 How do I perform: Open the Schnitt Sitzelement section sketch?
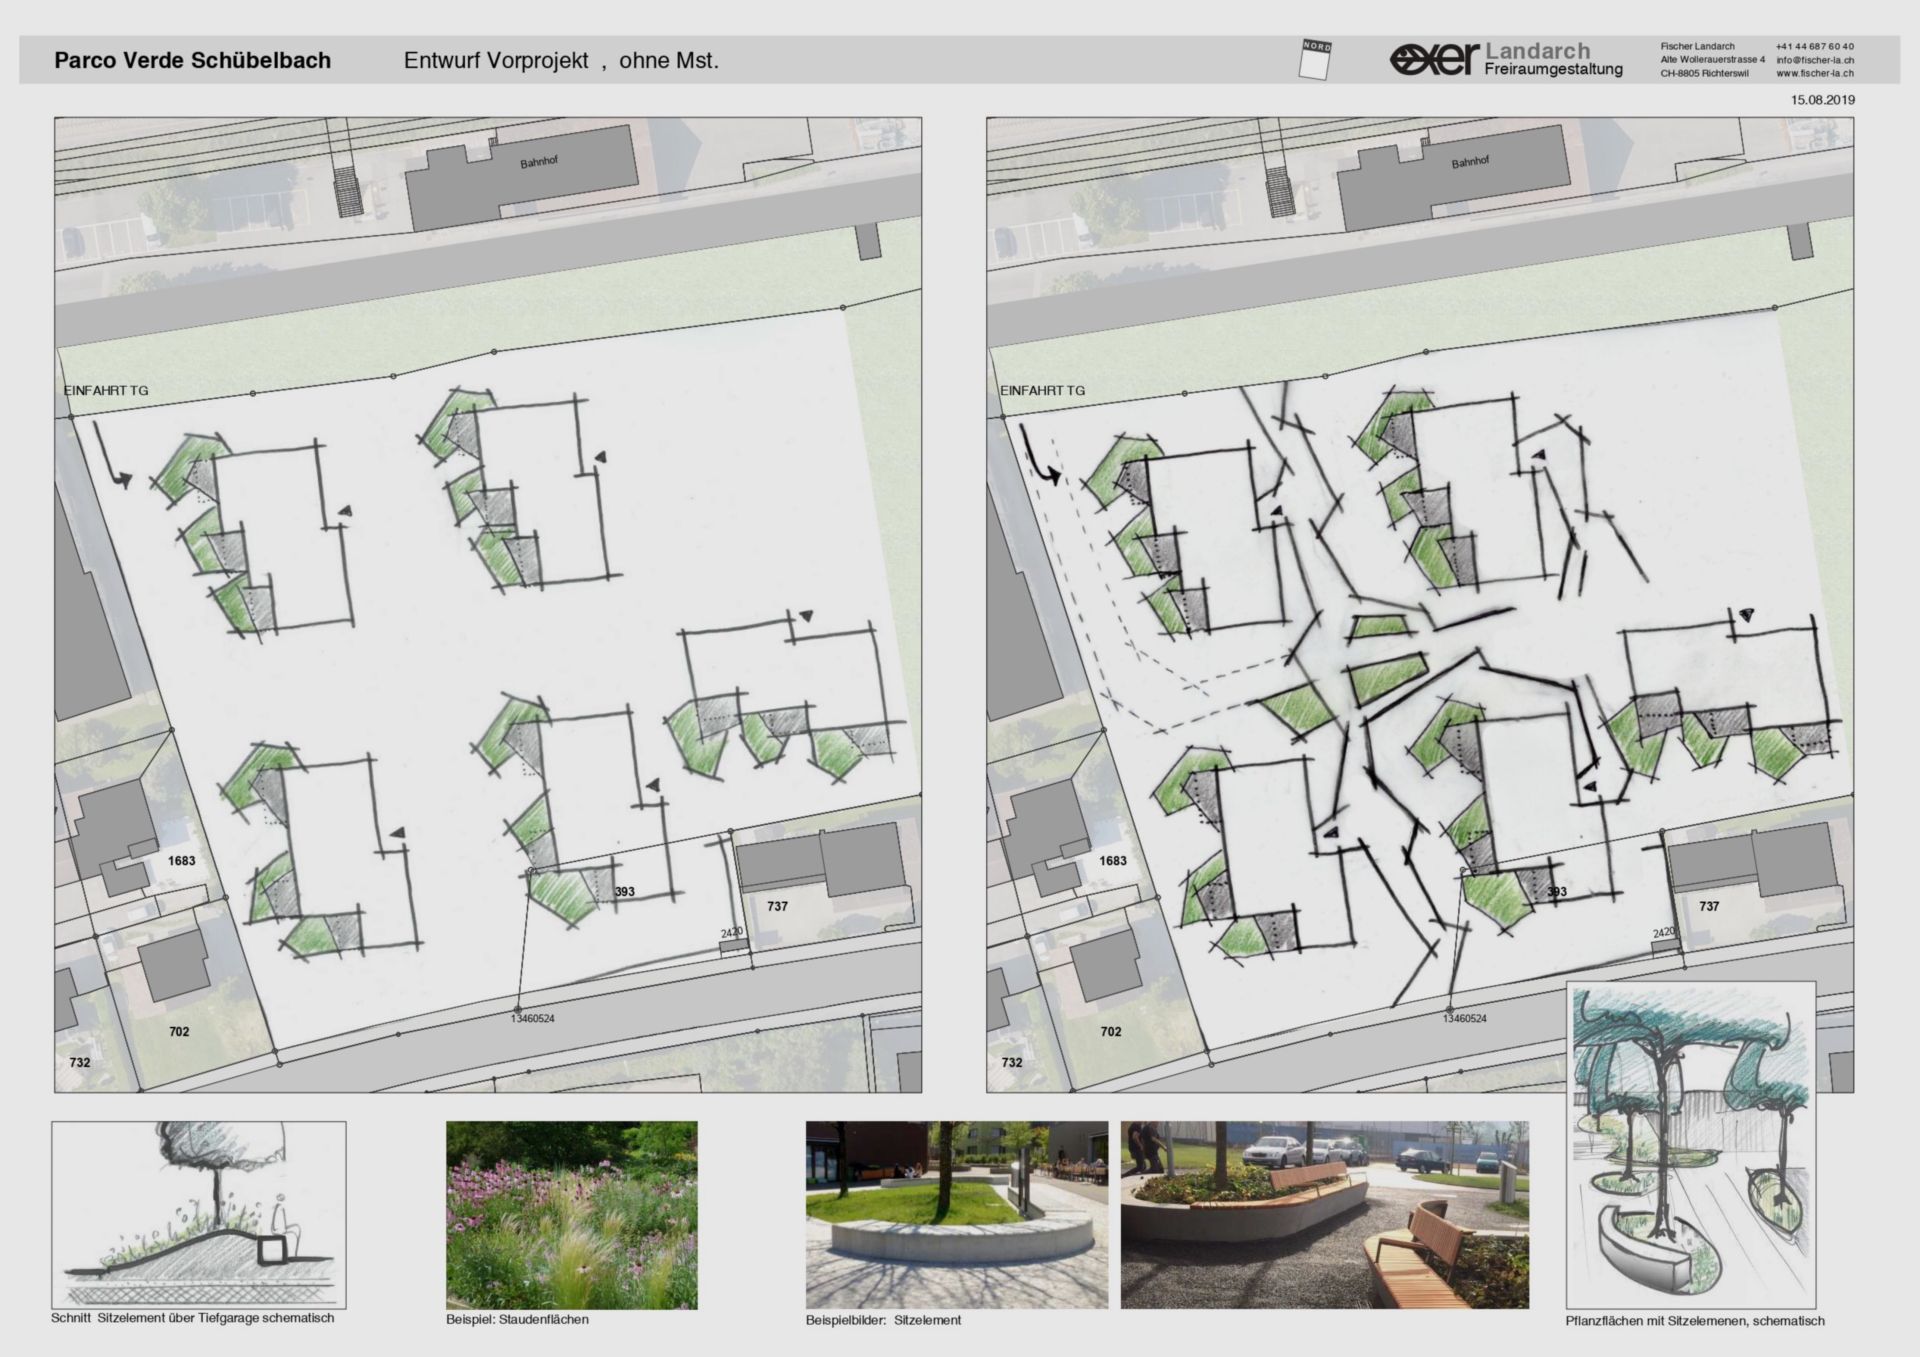click(x=198, y=1214)
